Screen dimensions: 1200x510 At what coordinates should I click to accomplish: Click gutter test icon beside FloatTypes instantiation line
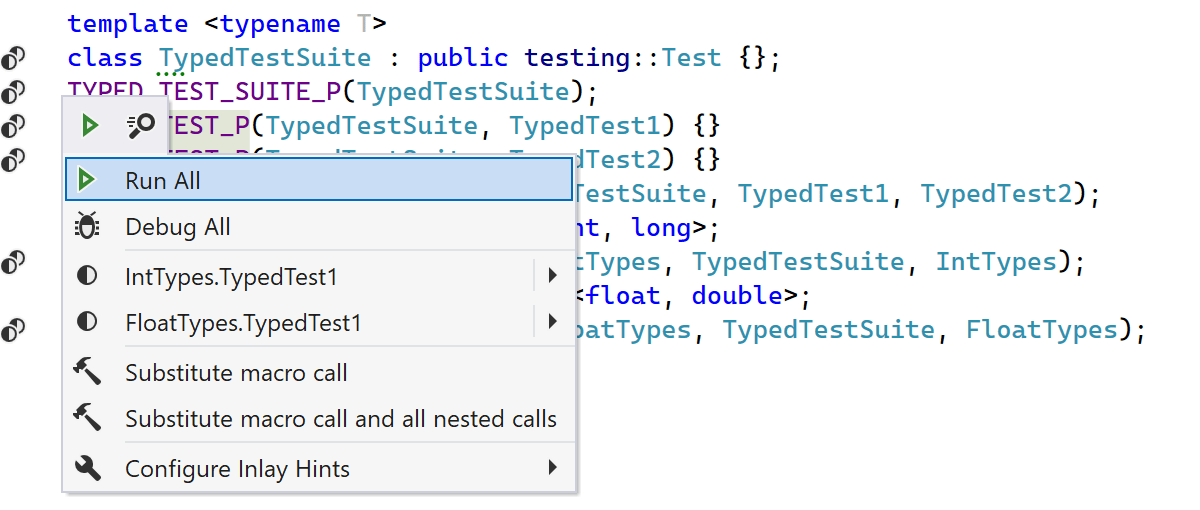[x=13, y=330]
